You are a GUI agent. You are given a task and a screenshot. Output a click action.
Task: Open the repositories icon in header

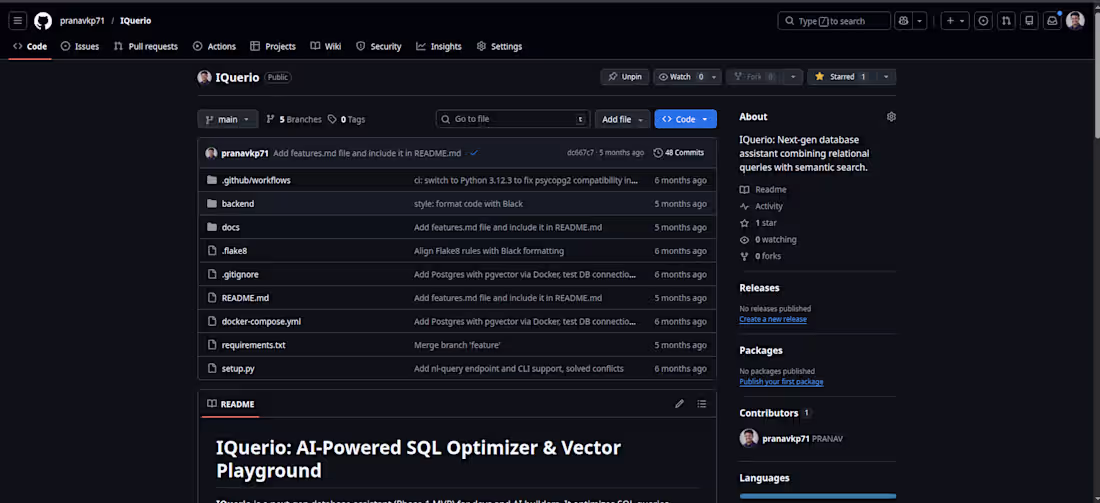point(1029,21)
